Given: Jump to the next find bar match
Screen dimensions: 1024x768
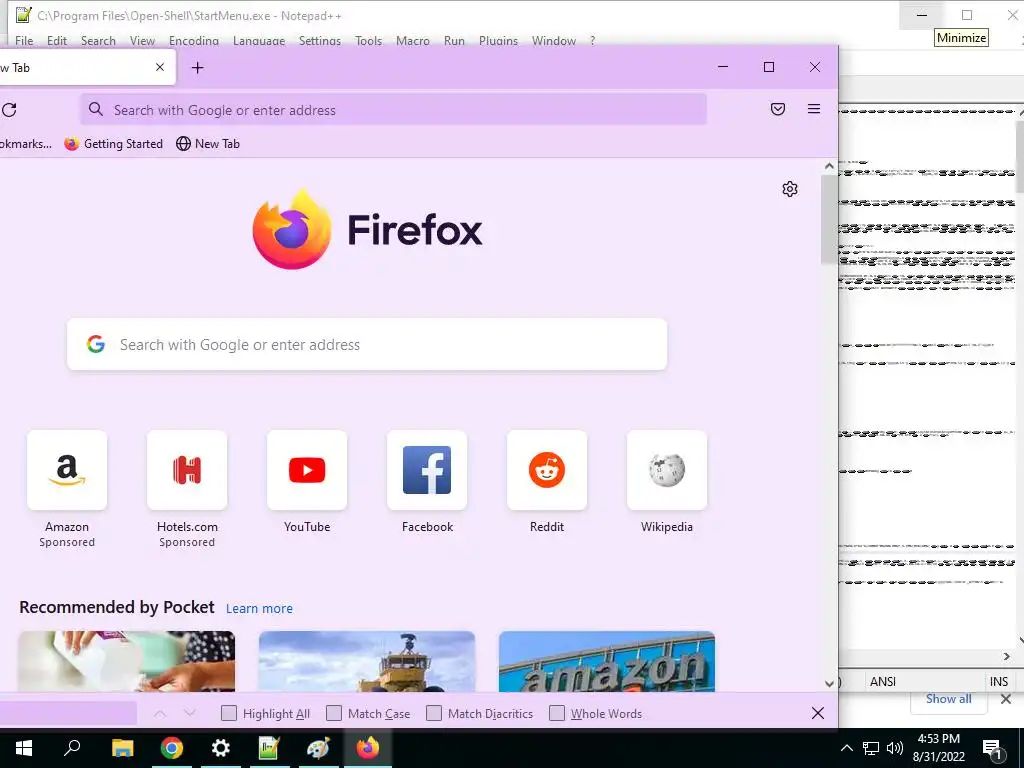Looking at the screenshot, I should [x=189, y=713].
